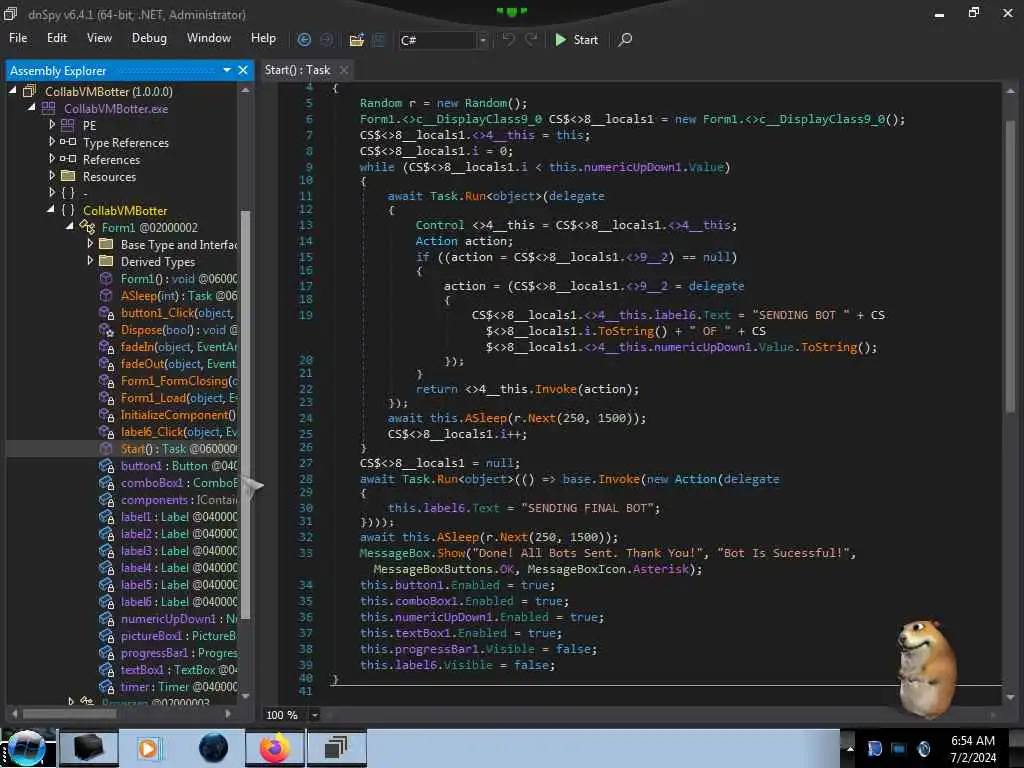Expand the PE node

(x=52, y=124)
